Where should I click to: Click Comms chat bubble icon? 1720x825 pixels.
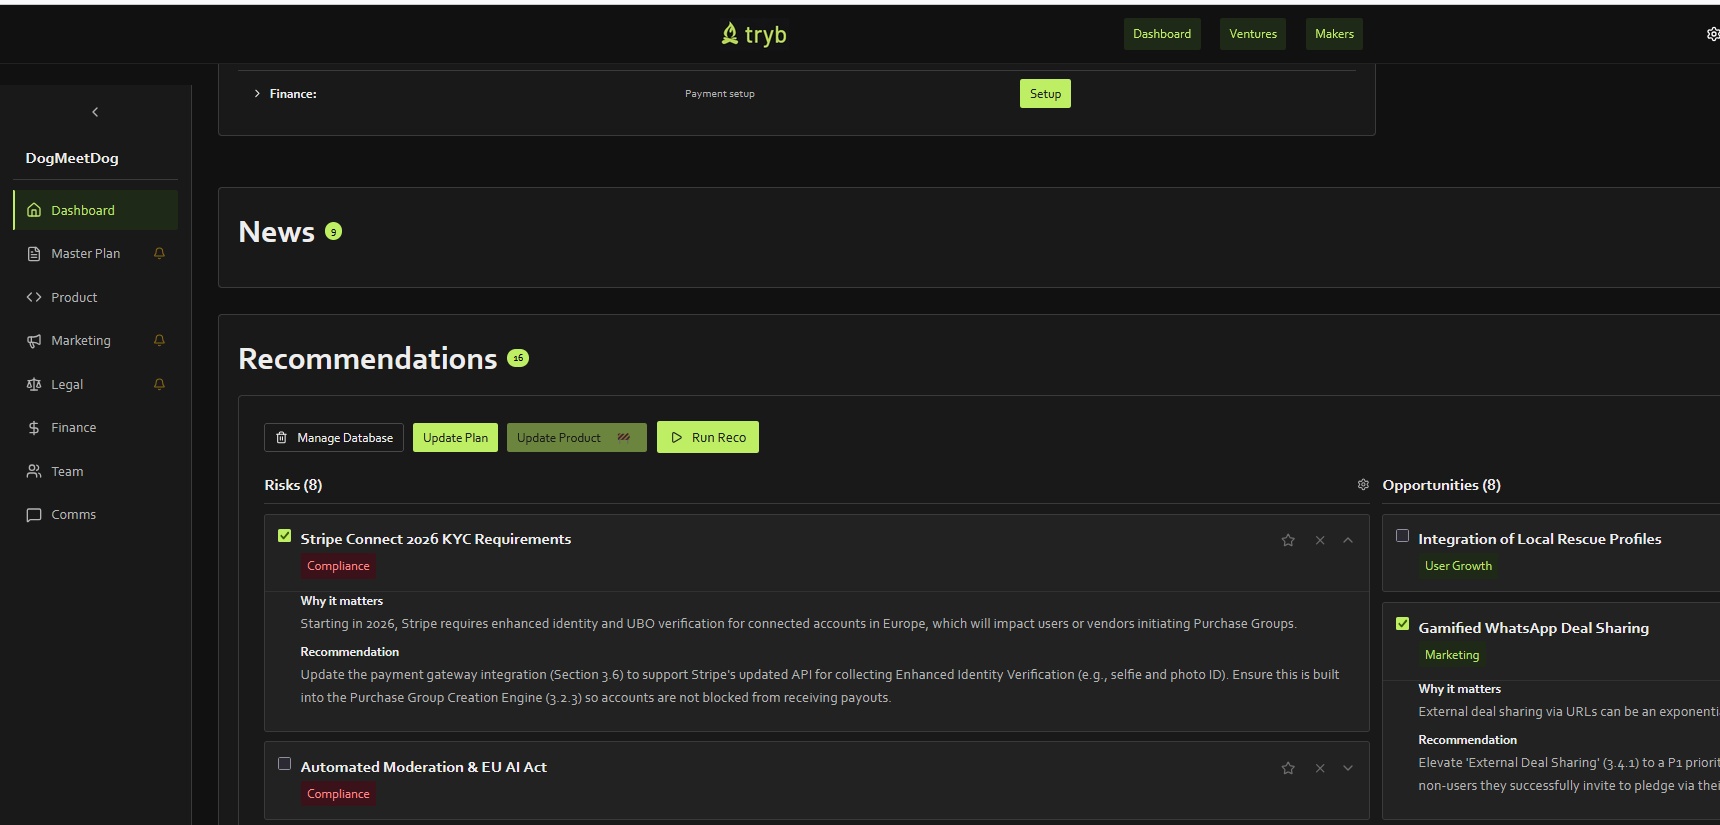[34, 515]
